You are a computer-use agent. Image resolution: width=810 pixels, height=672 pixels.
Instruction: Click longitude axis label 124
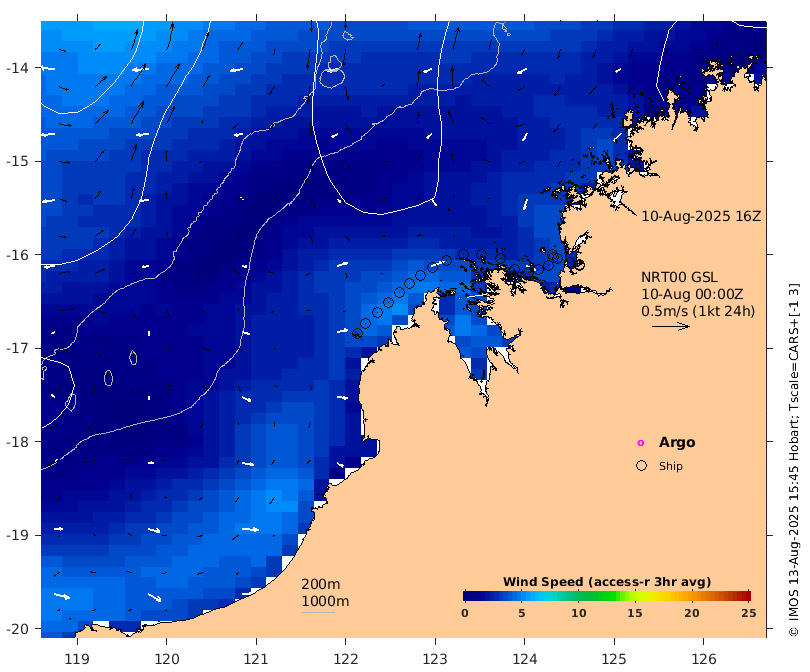coord(525,659)
